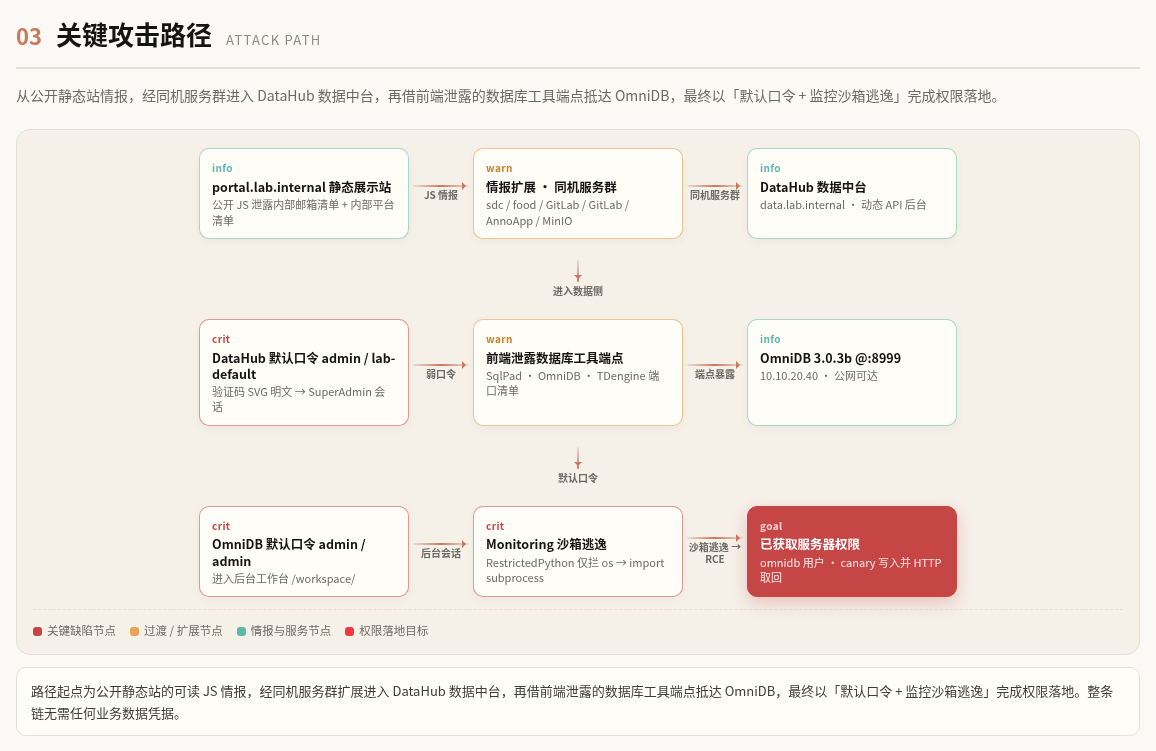
Task: Click the legend label 过渡 / 扩展节点
Action: click(x=183, y=631)
